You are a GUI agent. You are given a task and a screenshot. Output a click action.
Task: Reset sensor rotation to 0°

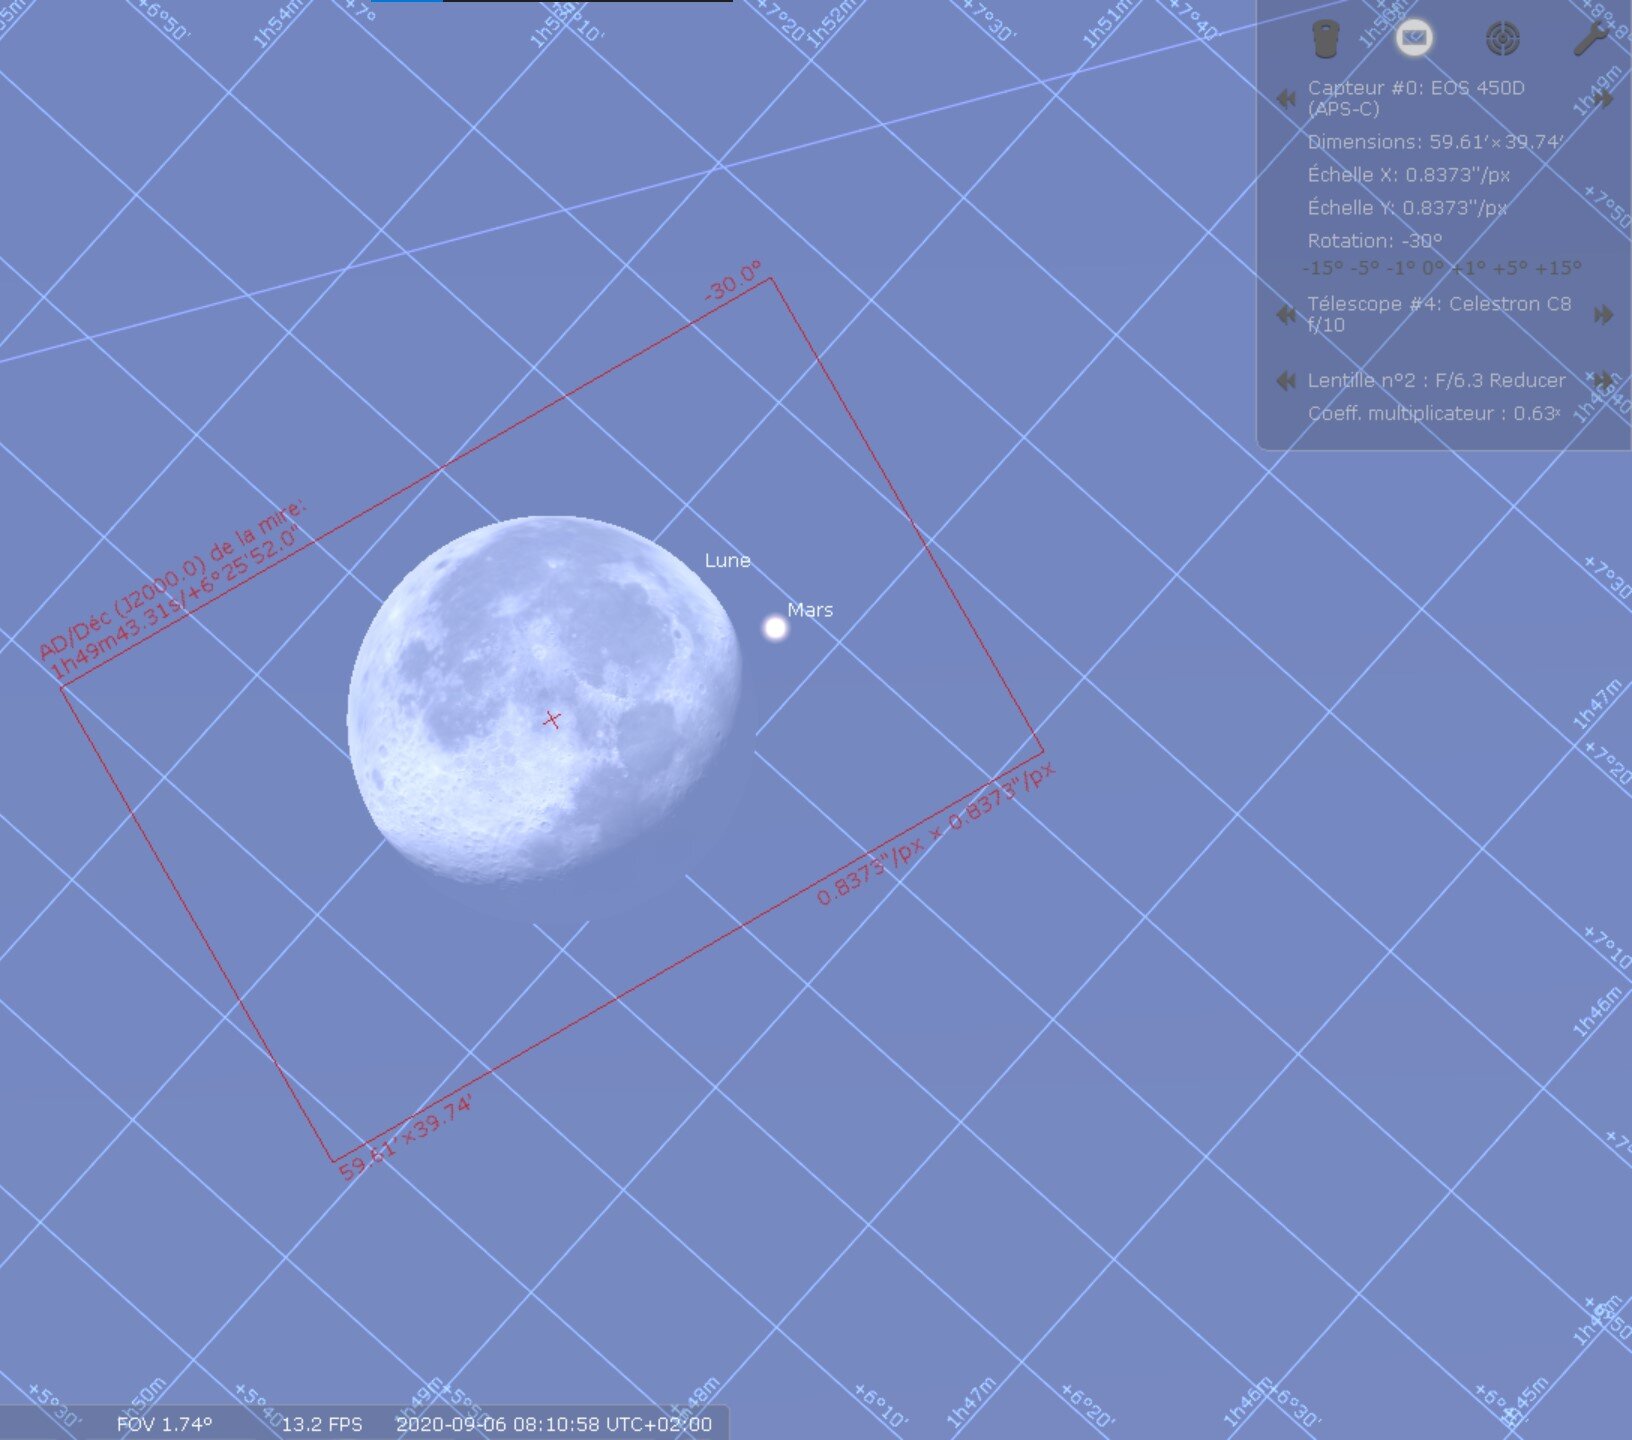pyautogui.click(x=1433, y=268)
